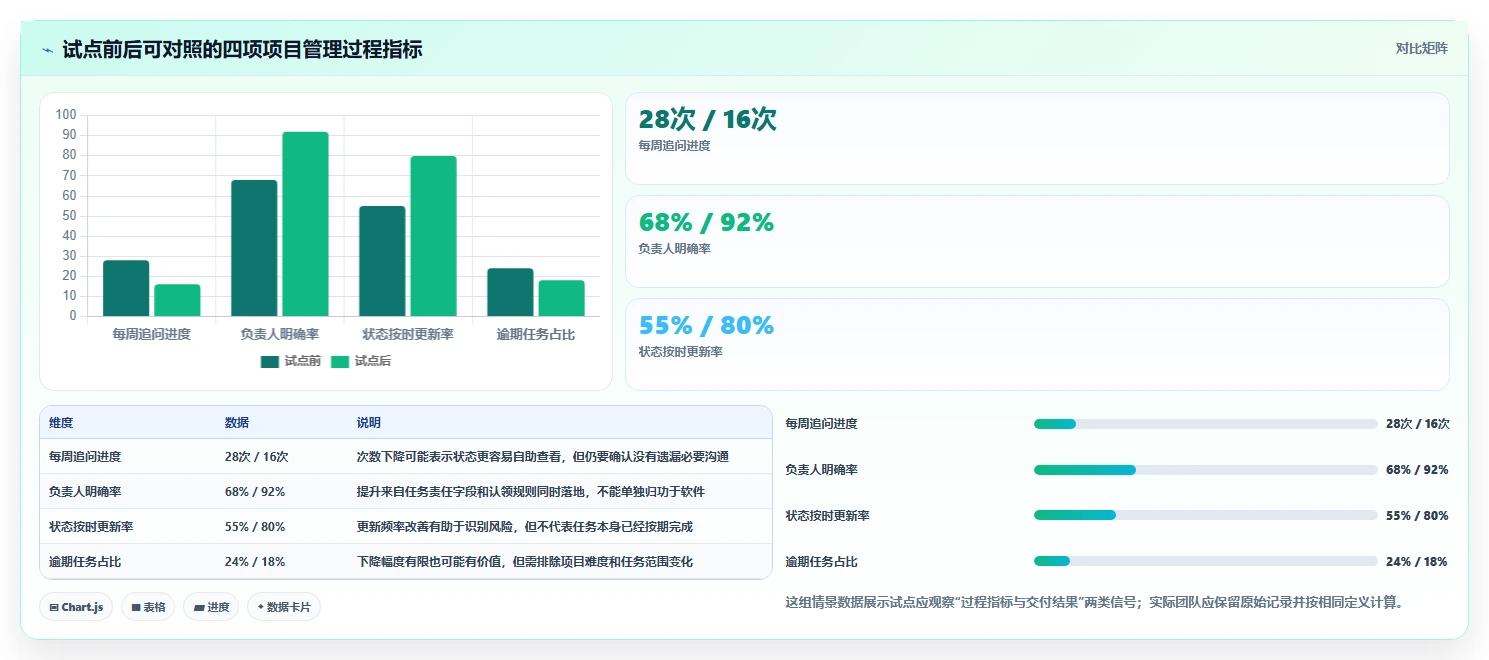Click the 试点前 bar for 状态按时更新率

(382, 261)
